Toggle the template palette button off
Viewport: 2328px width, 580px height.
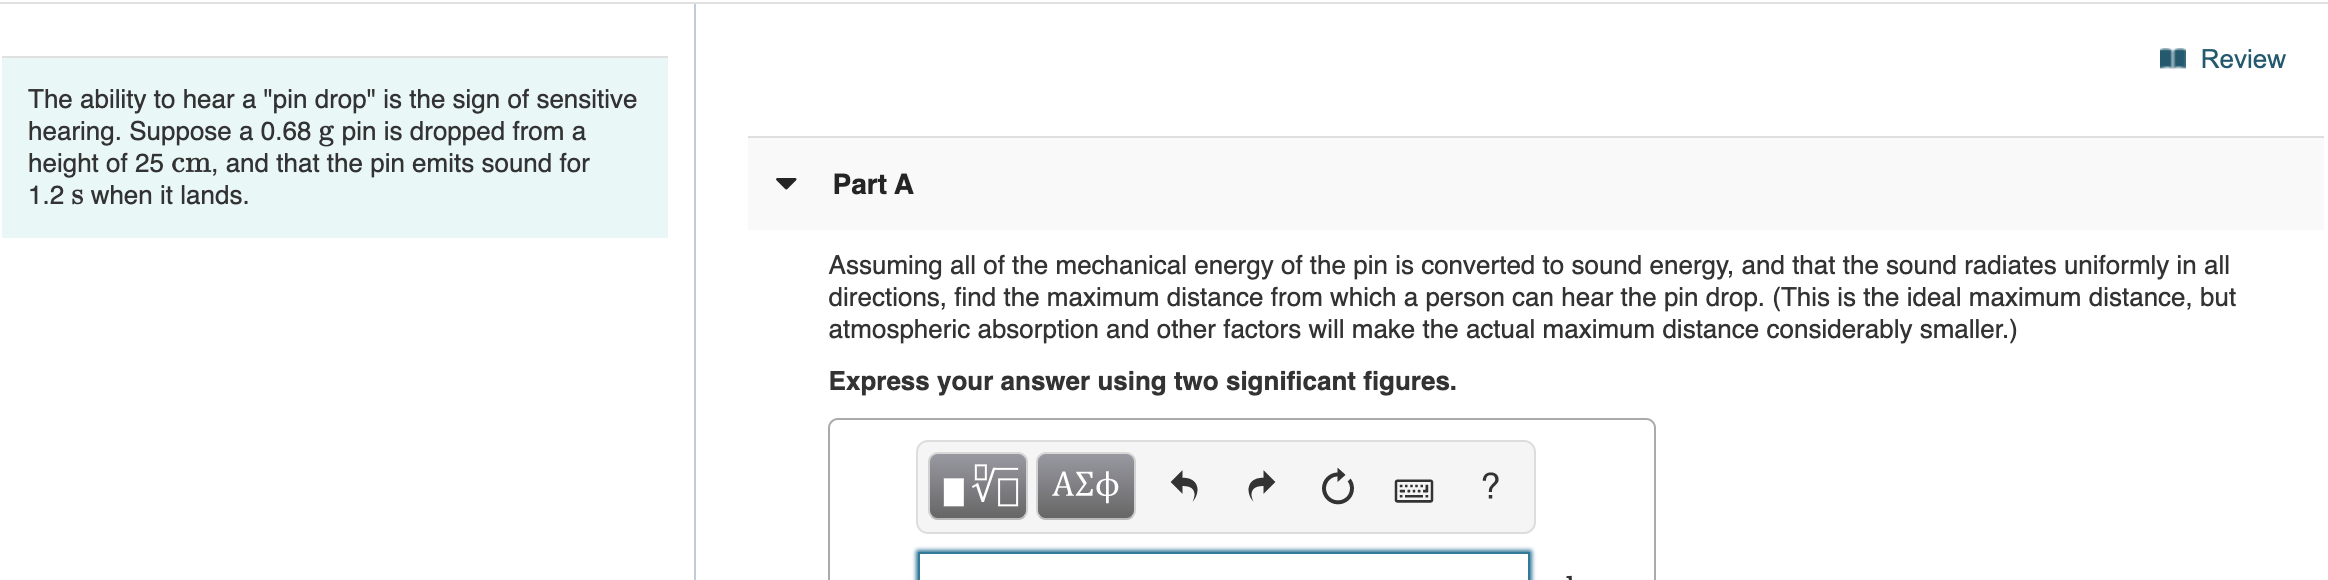coord(975,487)
